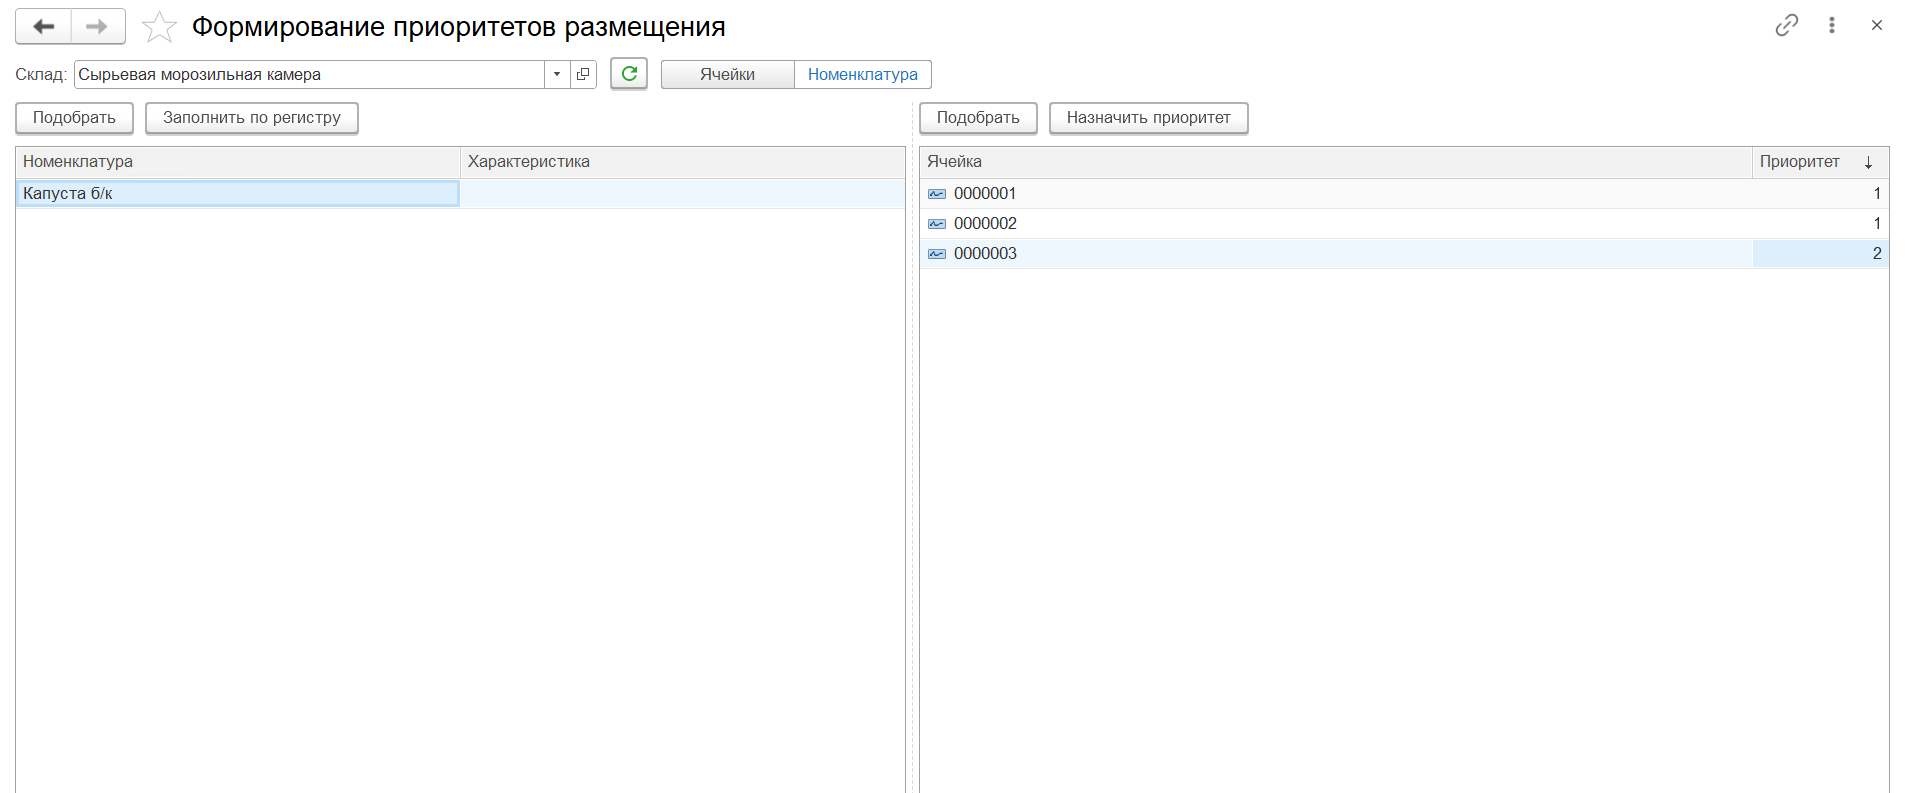Click the cell icon beside 0000003
The image size is (1905, 793).
point(937,254)
